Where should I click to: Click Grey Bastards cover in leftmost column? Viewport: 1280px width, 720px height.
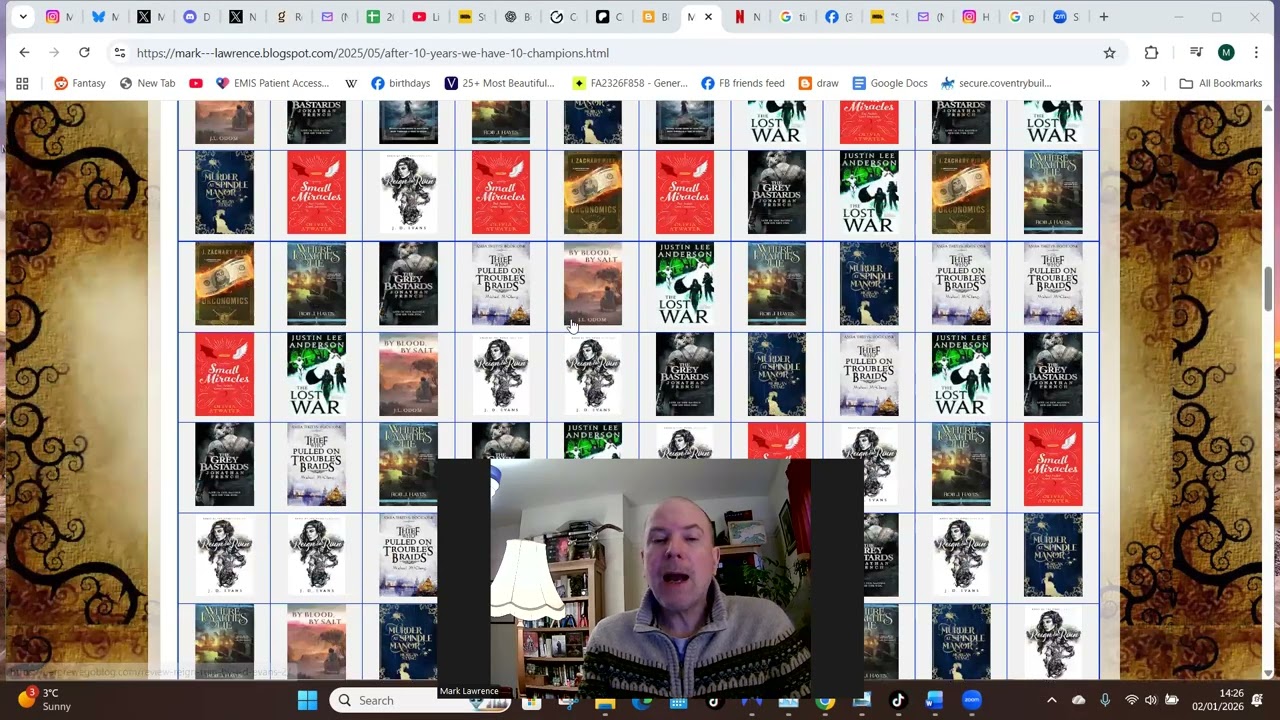(224, 465)
